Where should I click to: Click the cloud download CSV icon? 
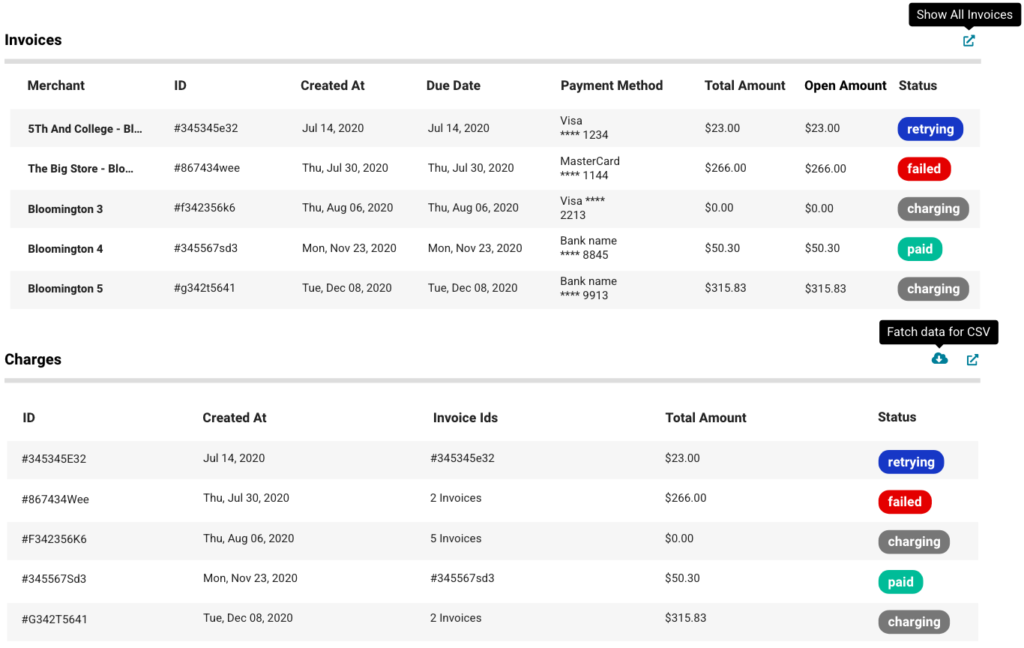click(939, 359)
